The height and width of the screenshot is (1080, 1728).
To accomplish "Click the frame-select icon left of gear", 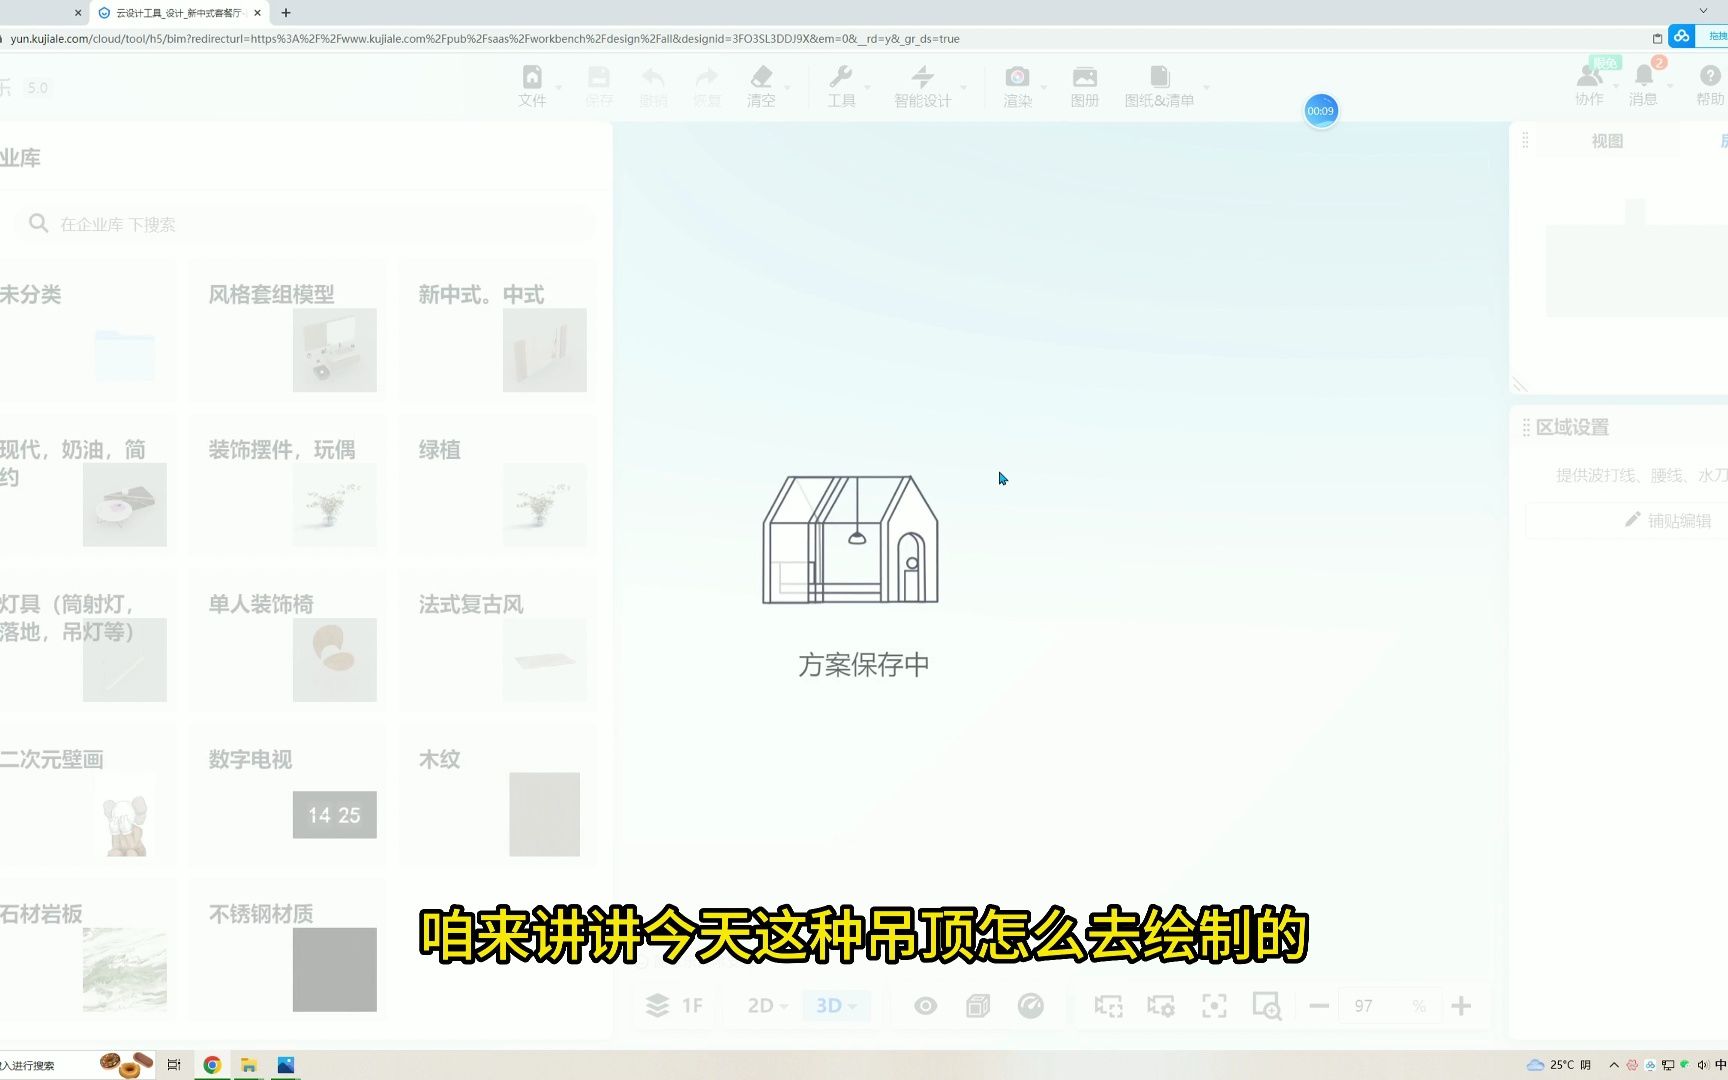I will pos(1108,1005).
